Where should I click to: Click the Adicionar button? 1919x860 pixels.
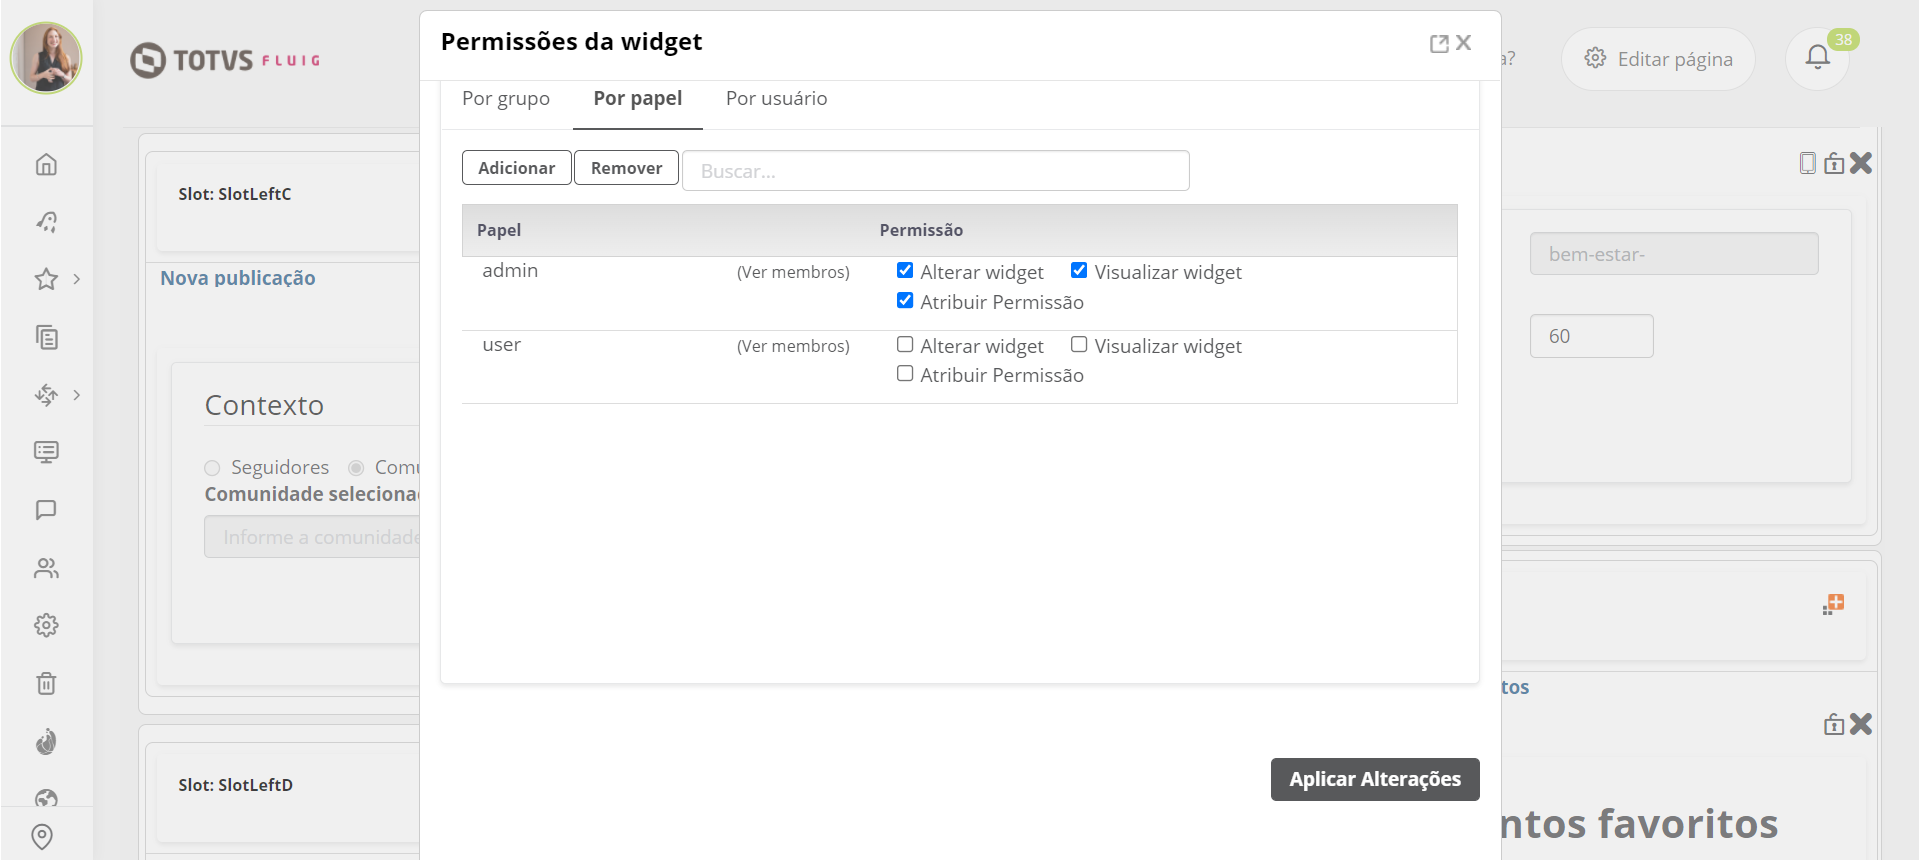coord(516,168)
